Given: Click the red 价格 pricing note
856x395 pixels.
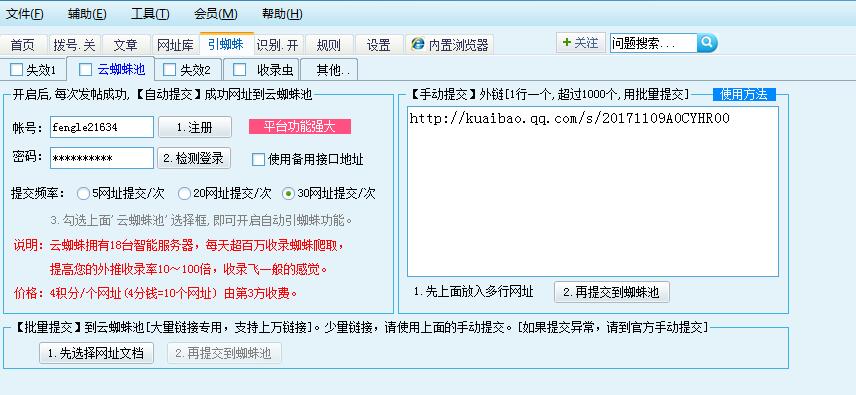Looking at the screenshot, I should click(x=156, y=293).
